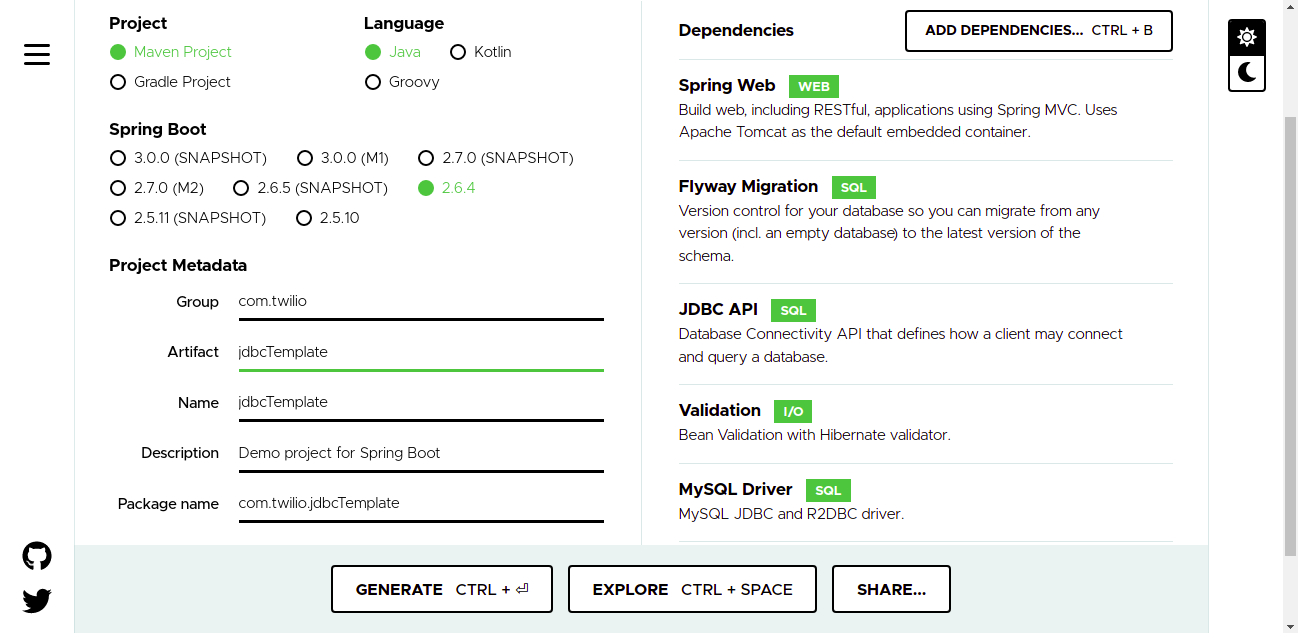Select Spring Boot 2.7.0 (M2)
This screenshot has width=1298, height=633.
pos(156,188)
